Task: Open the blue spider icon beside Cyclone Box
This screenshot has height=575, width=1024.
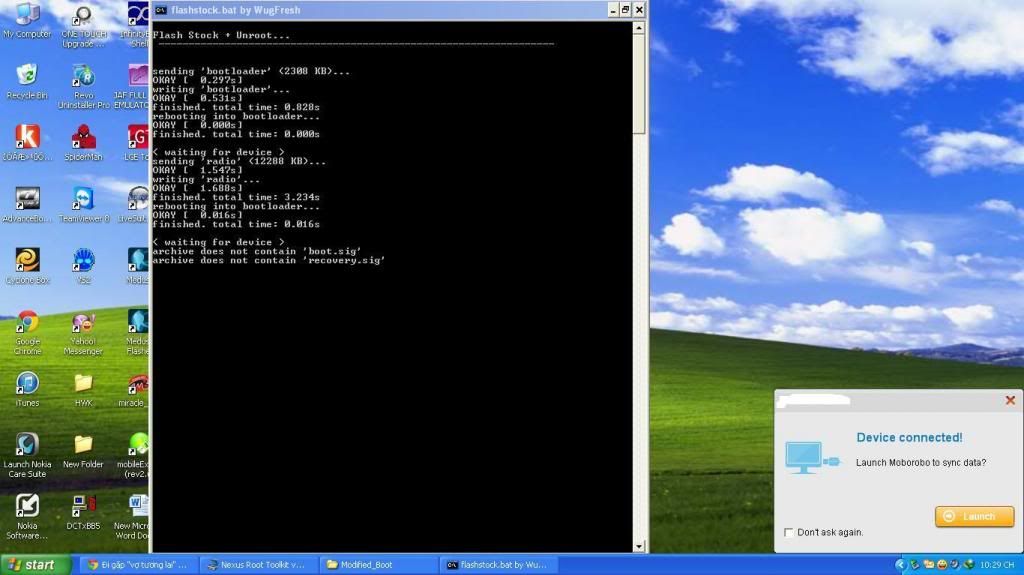Action: pyautogui.click(x=84, y=266)
